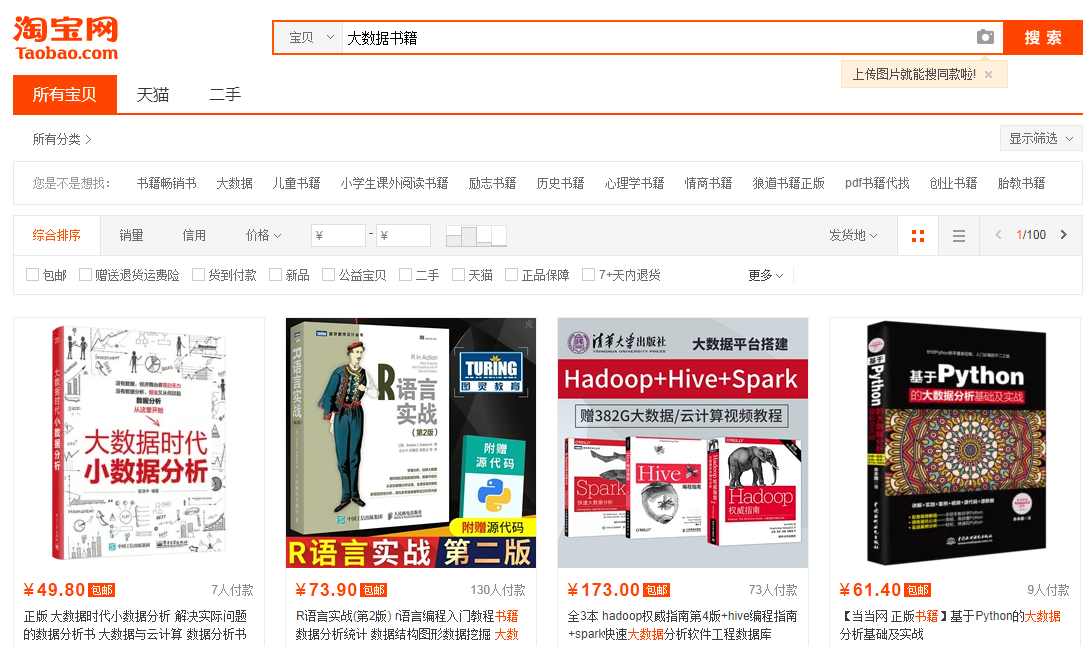This screenshot has width=1084, height=646.
Task: Open the 宝贝 search type dropdown
Action: pos(309,37)
